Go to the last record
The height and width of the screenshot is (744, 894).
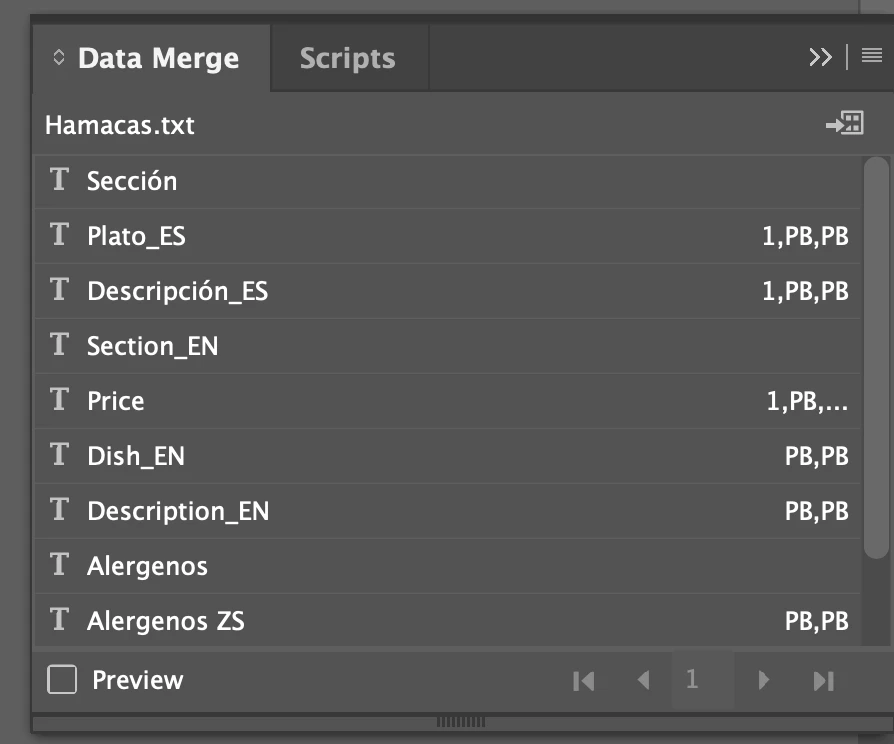coord(824,681)
